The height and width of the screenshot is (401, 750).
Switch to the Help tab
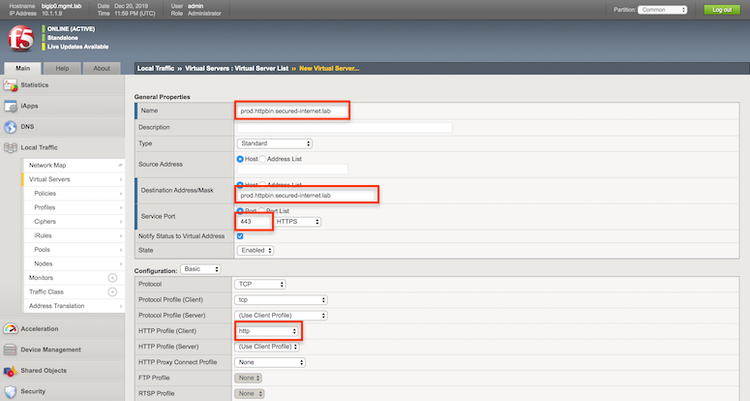[x=62, y=68]
